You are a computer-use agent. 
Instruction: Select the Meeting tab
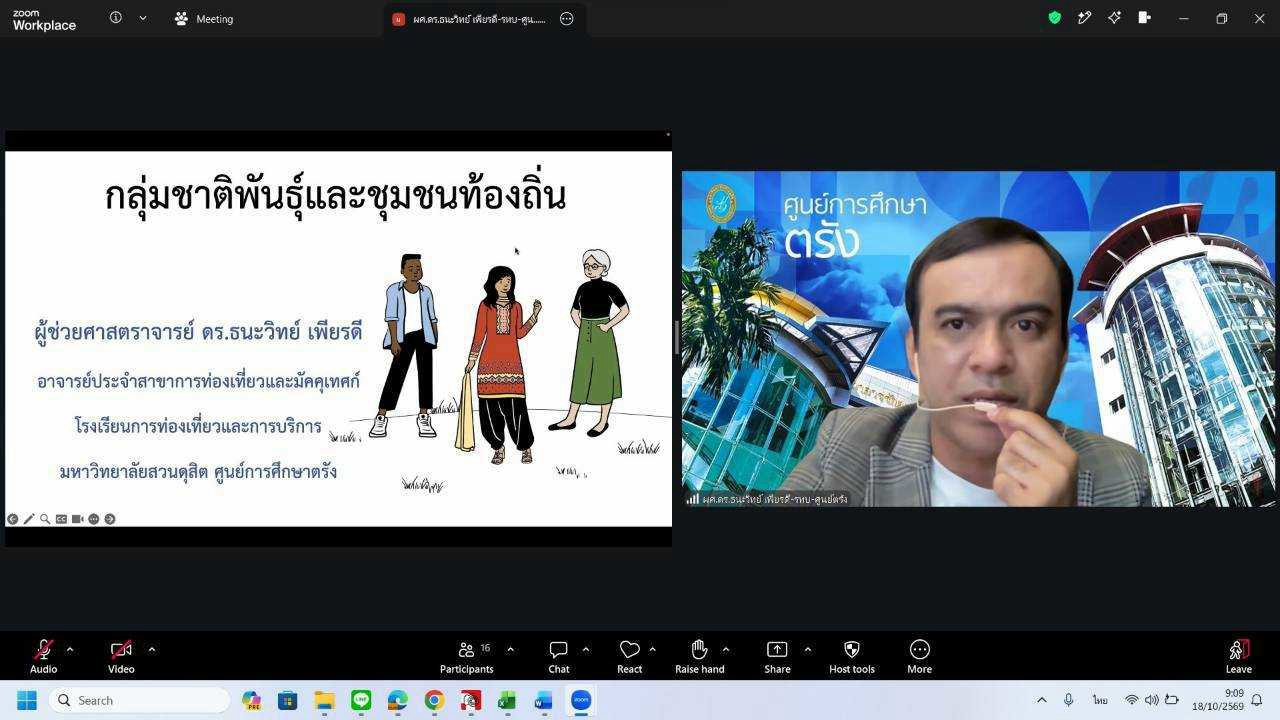[204, 19]
